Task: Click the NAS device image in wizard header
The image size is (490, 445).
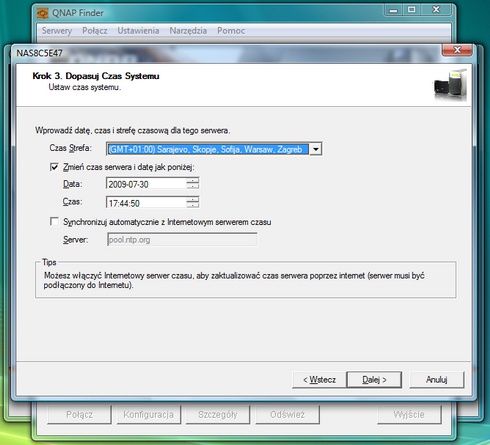Action: point(450,84)
